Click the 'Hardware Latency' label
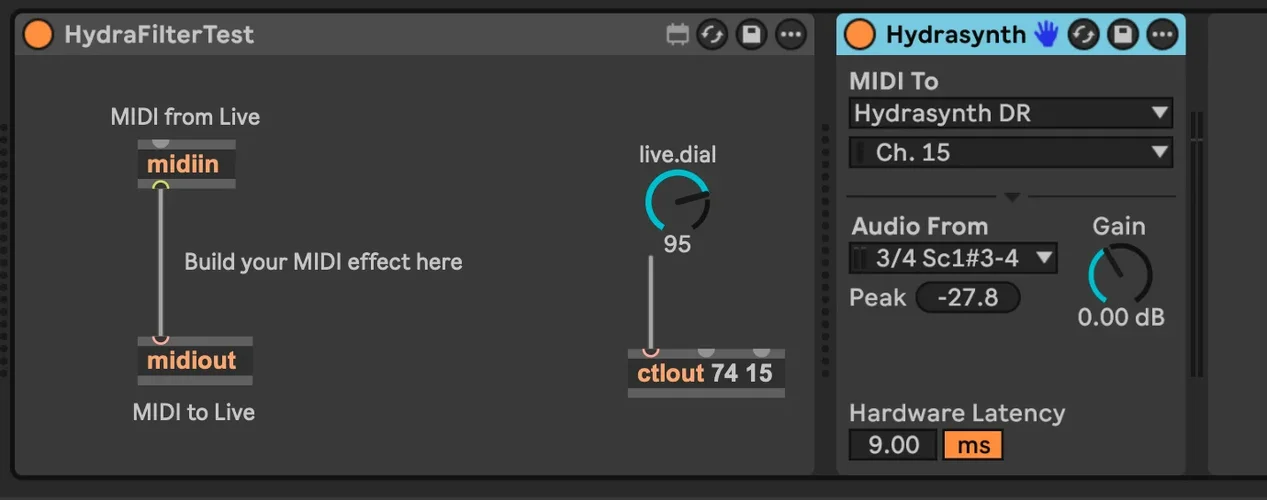The width and height of the screenshot is (1267, 500). (957, 413)
